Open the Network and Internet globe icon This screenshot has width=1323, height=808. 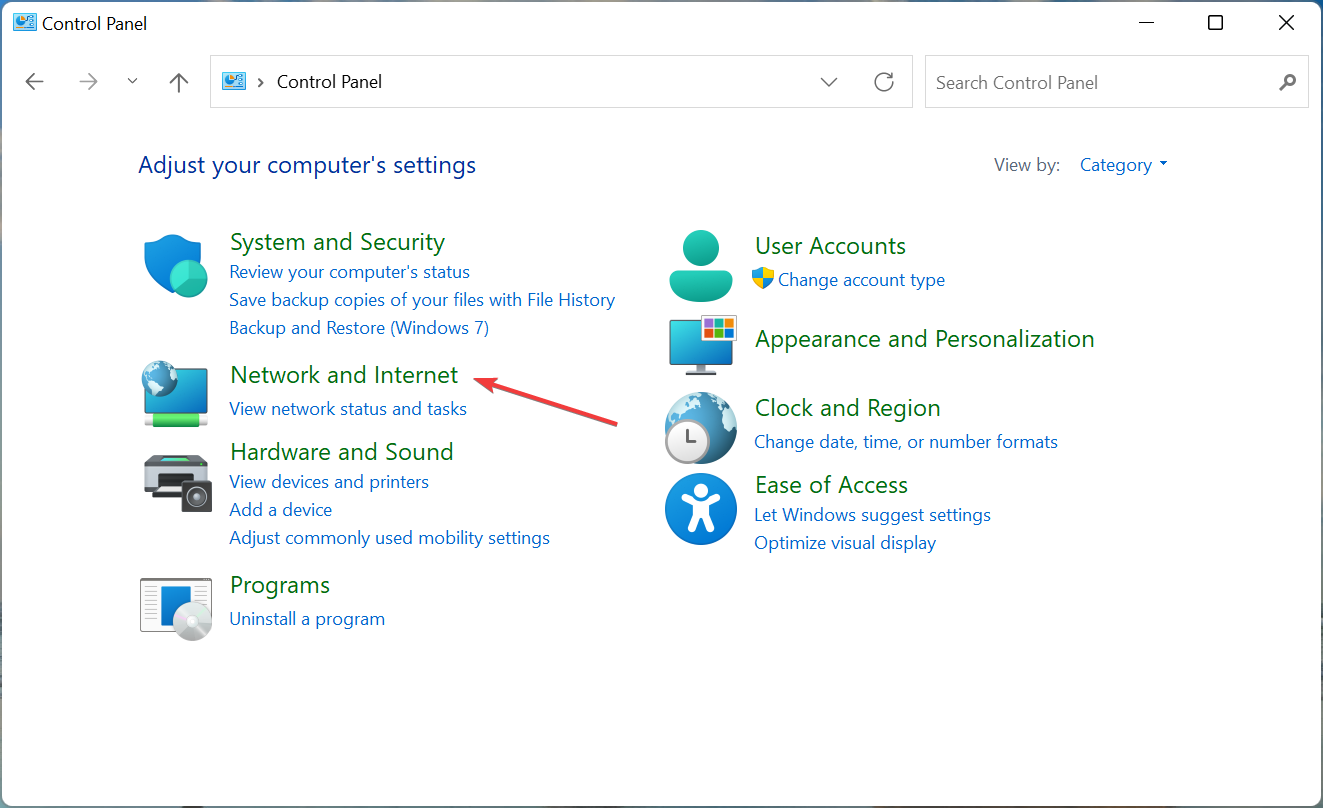[175, 394]
